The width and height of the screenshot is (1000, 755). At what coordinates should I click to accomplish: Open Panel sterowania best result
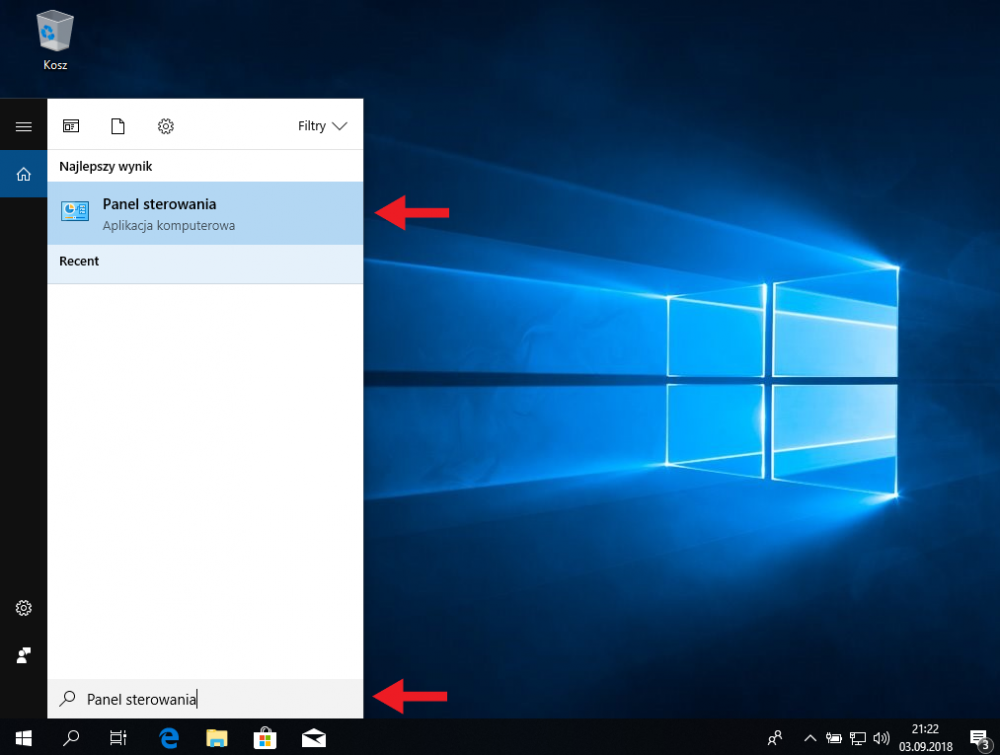[x=205, y=214]
